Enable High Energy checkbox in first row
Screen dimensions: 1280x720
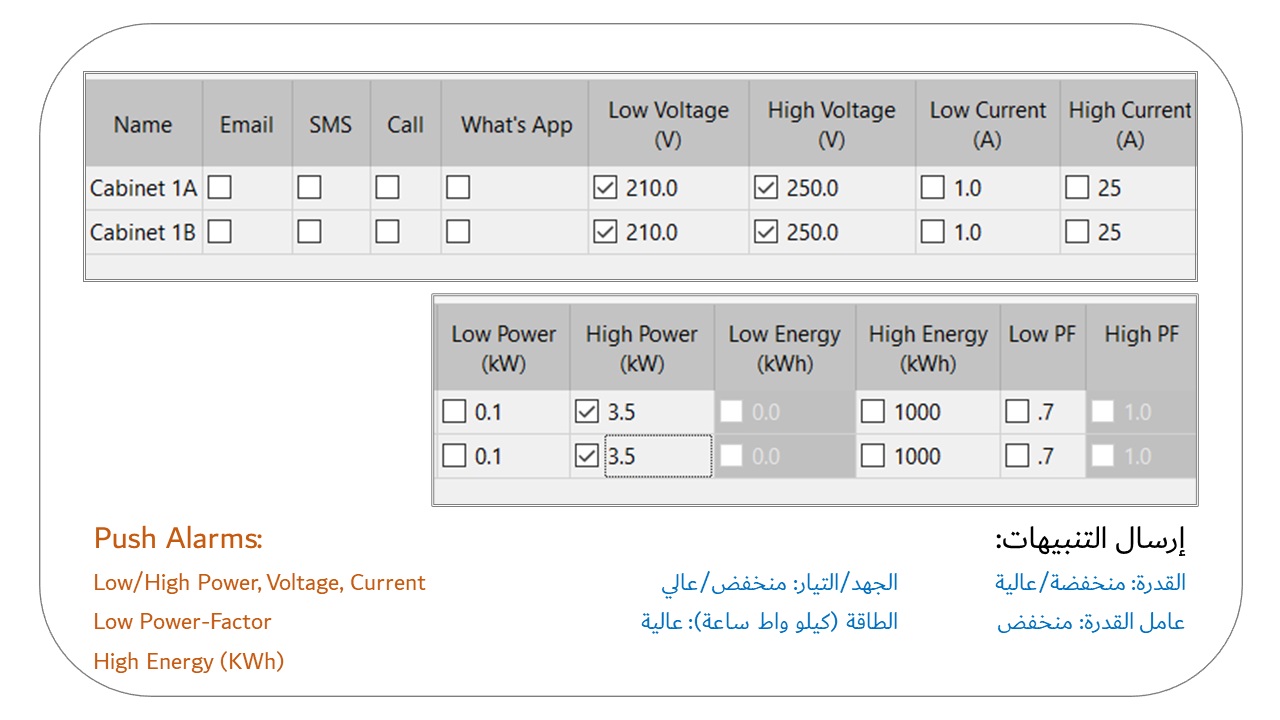[x=873, y=412]
